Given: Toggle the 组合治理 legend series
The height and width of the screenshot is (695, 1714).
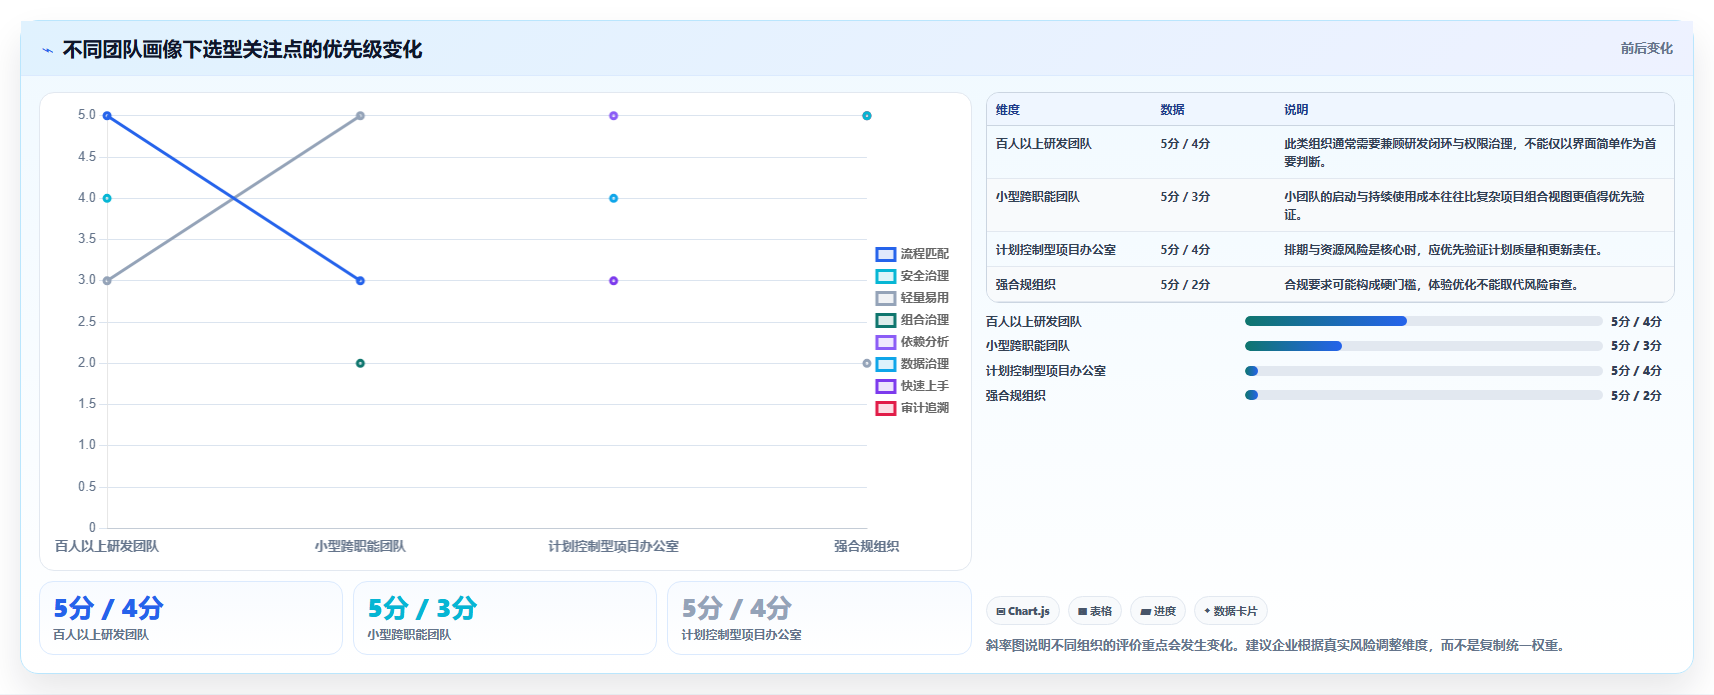Looking at the screenshot, I should click(912, 320).
